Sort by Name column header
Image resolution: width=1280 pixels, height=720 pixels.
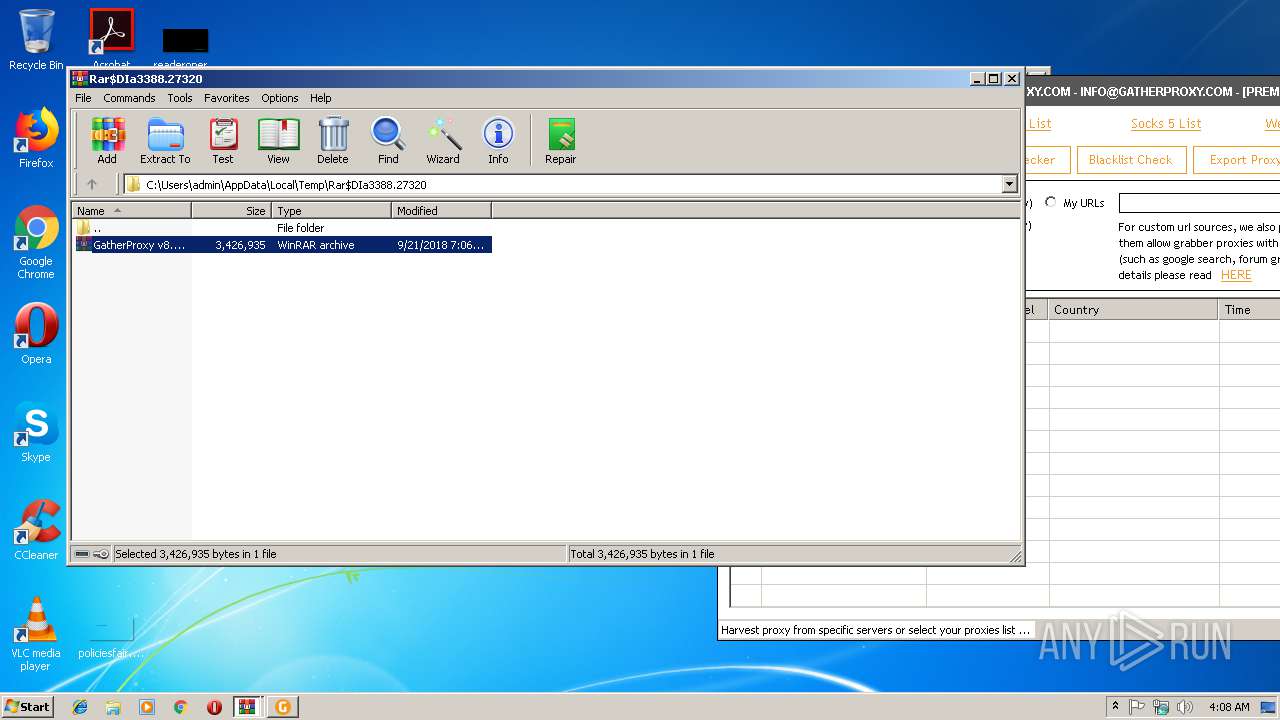[x=131, y=211]
